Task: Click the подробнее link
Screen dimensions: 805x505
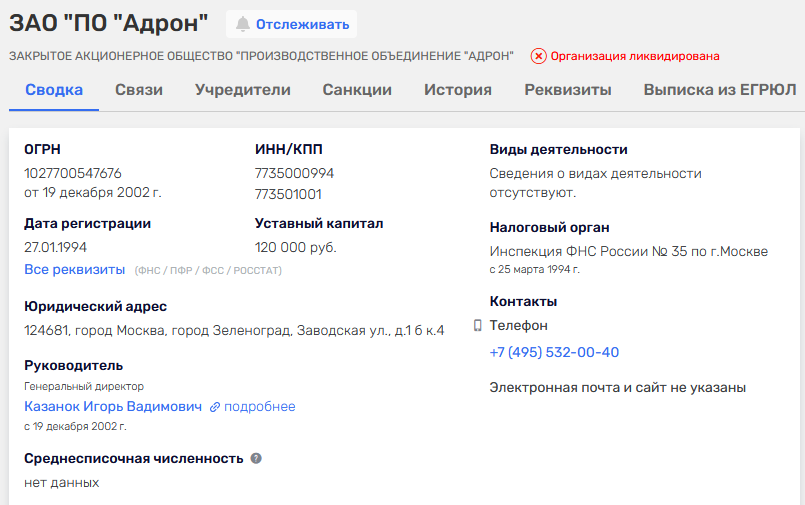Action: pos(260,406)
